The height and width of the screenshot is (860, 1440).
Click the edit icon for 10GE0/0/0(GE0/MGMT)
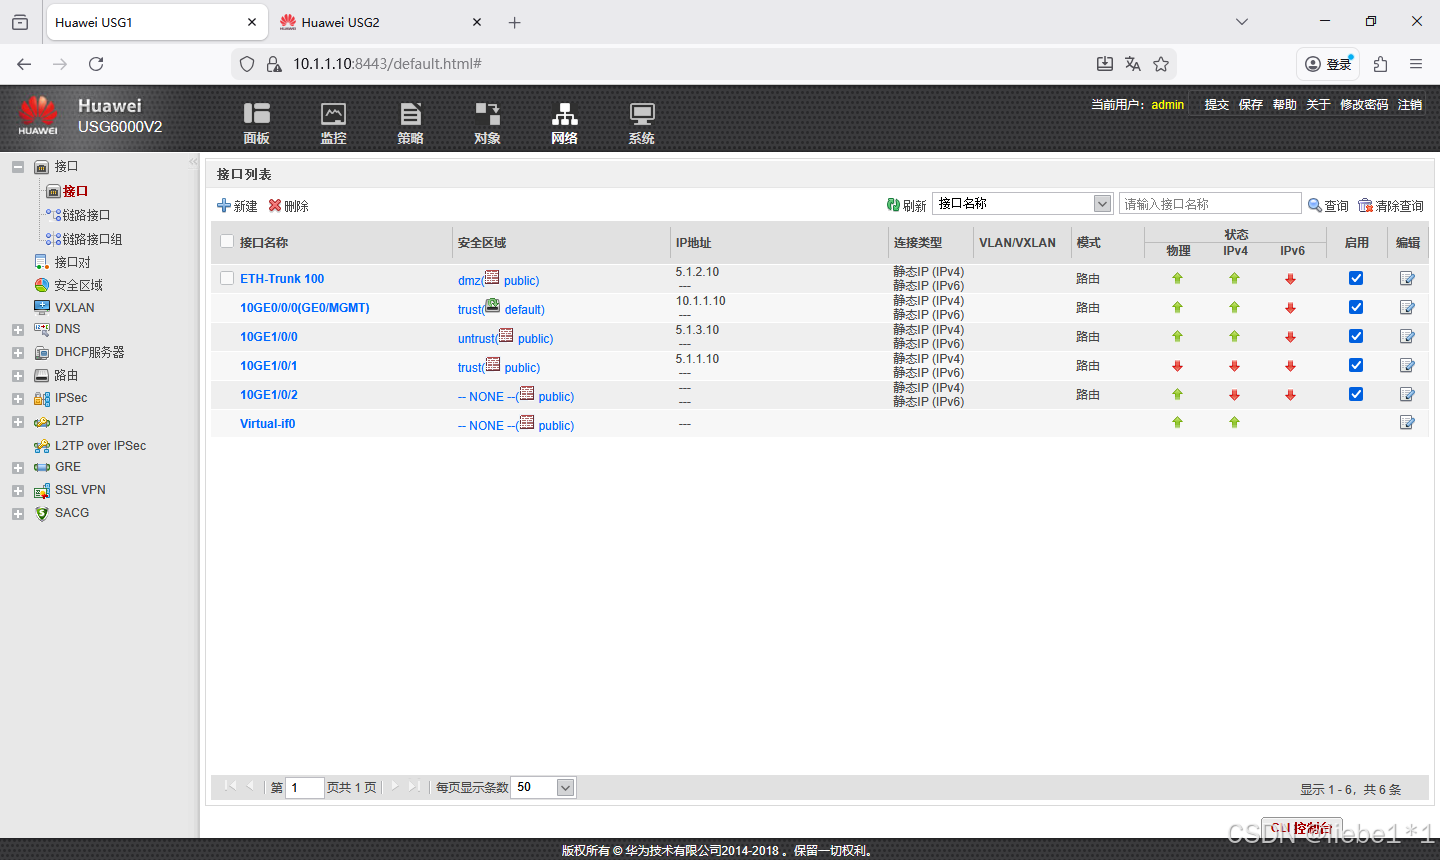pos(1407,308)
